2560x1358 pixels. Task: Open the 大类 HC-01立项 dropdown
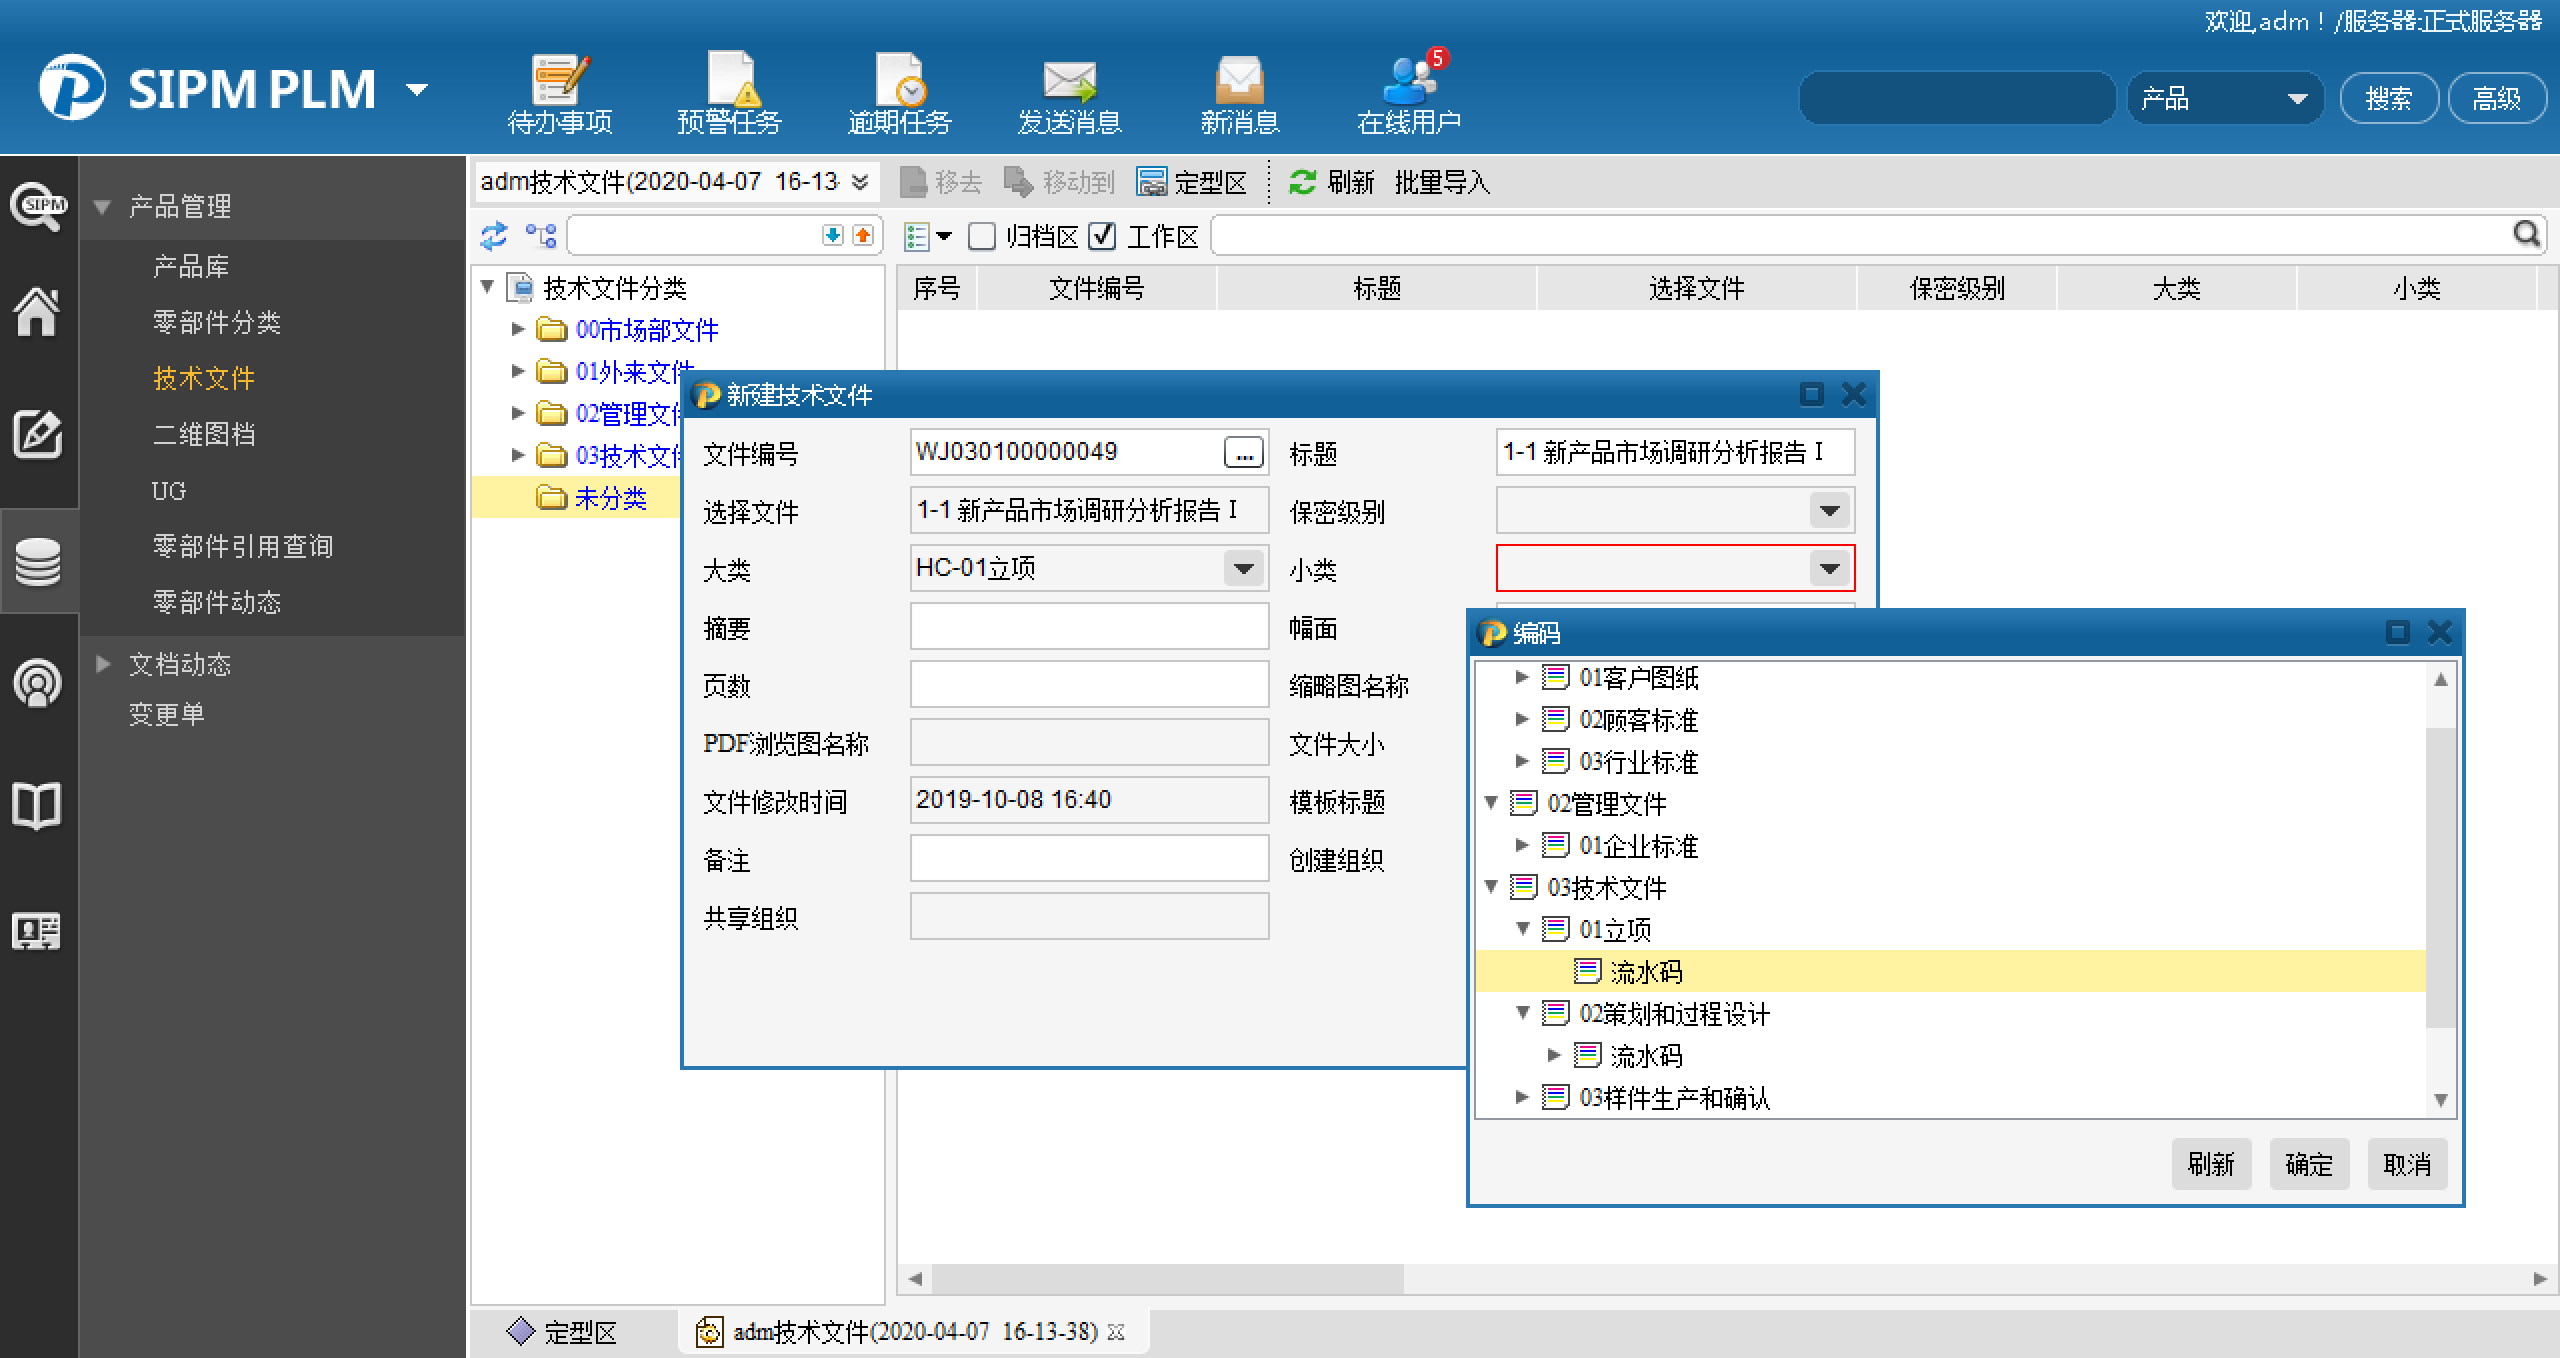[x=1243, y=569]
